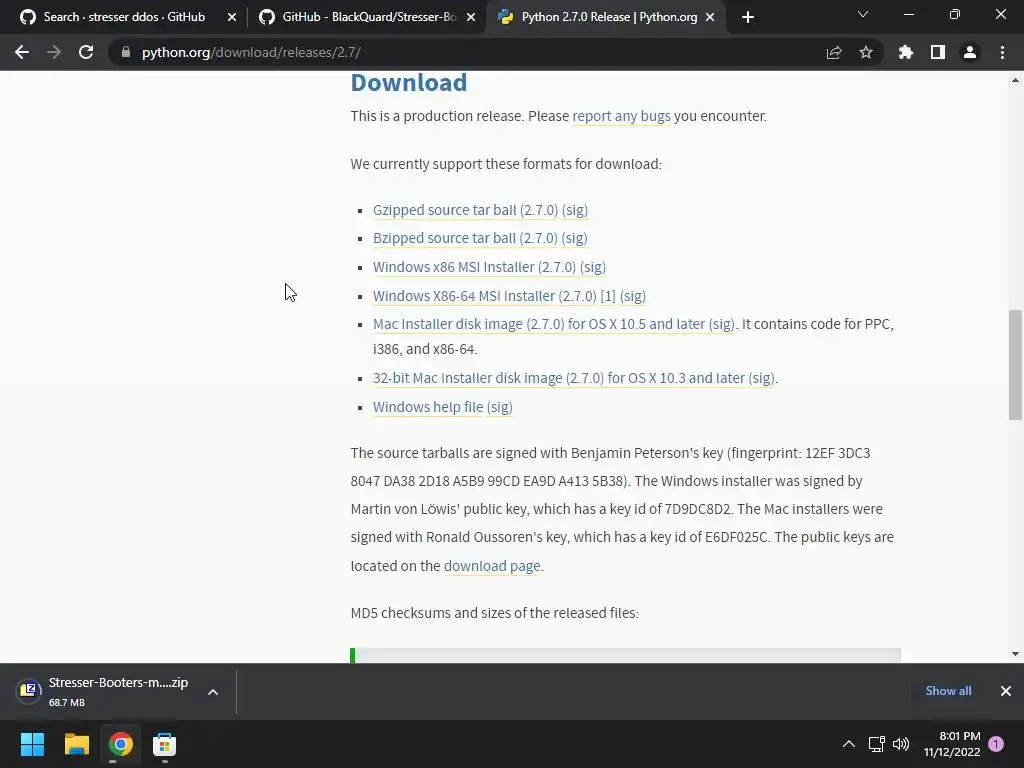The width and height of the screenshot is (1024, 768).
Task: Toggle the Chrome side panel icon
Action: coord(938,52)
